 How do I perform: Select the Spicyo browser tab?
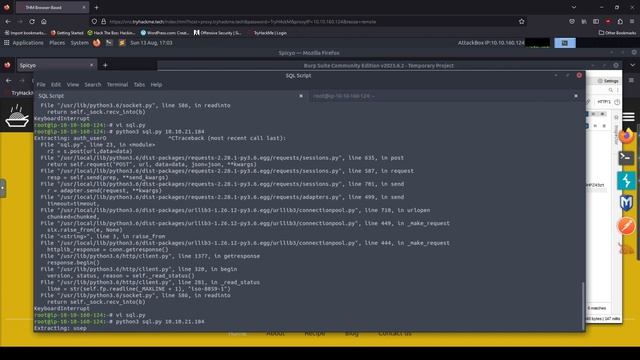pos(56,65)
